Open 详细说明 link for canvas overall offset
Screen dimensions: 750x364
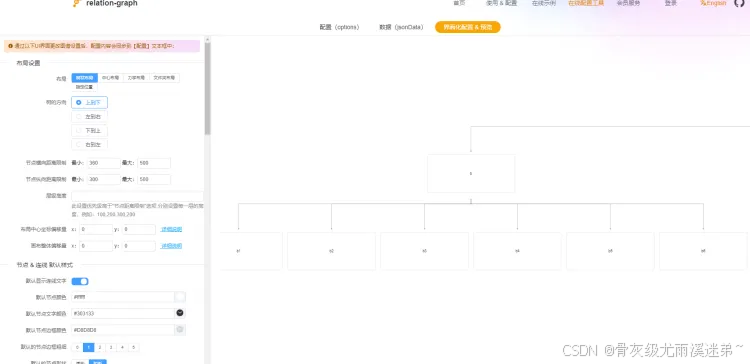tap(171, 246)
